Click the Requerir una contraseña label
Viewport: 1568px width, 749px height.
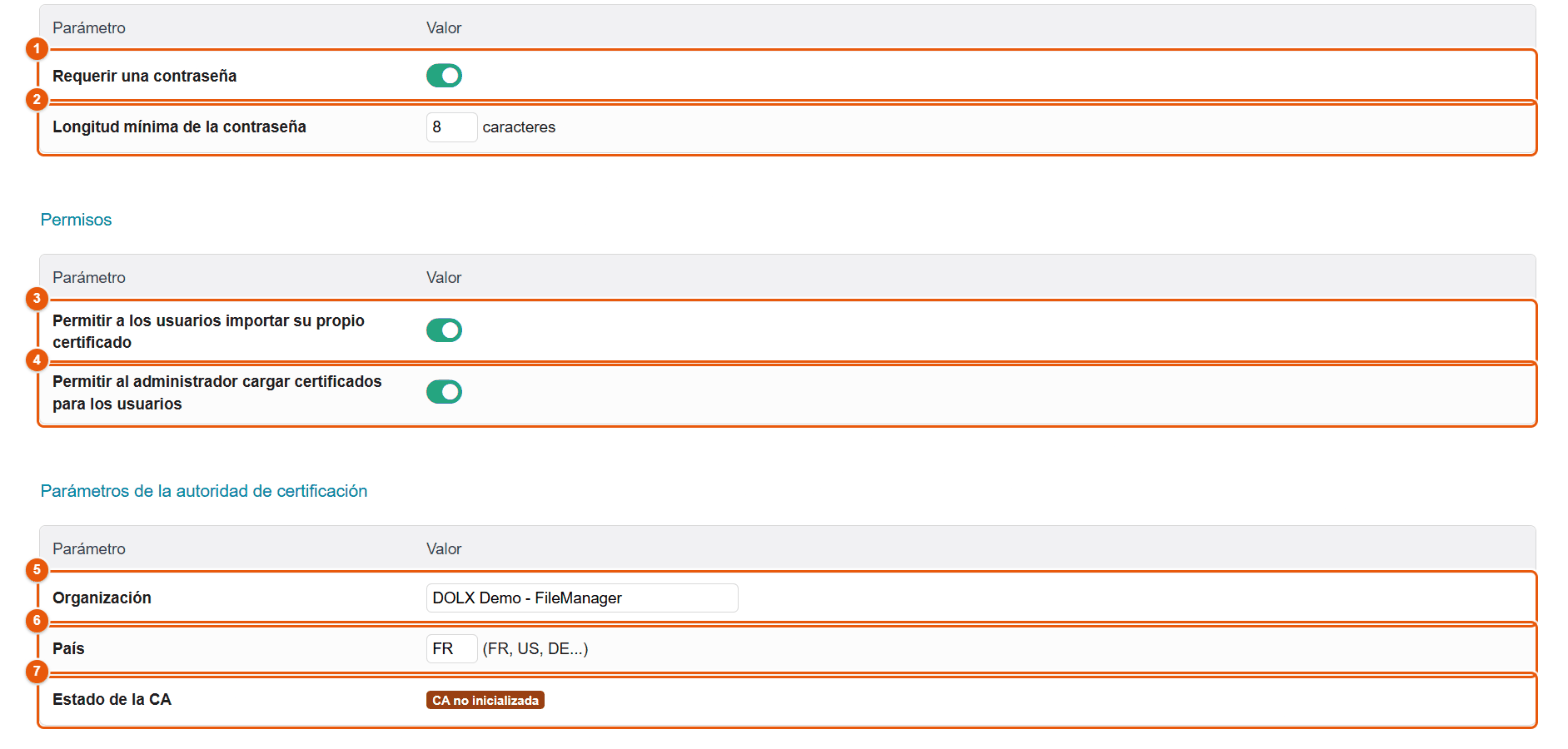[145, 76]
